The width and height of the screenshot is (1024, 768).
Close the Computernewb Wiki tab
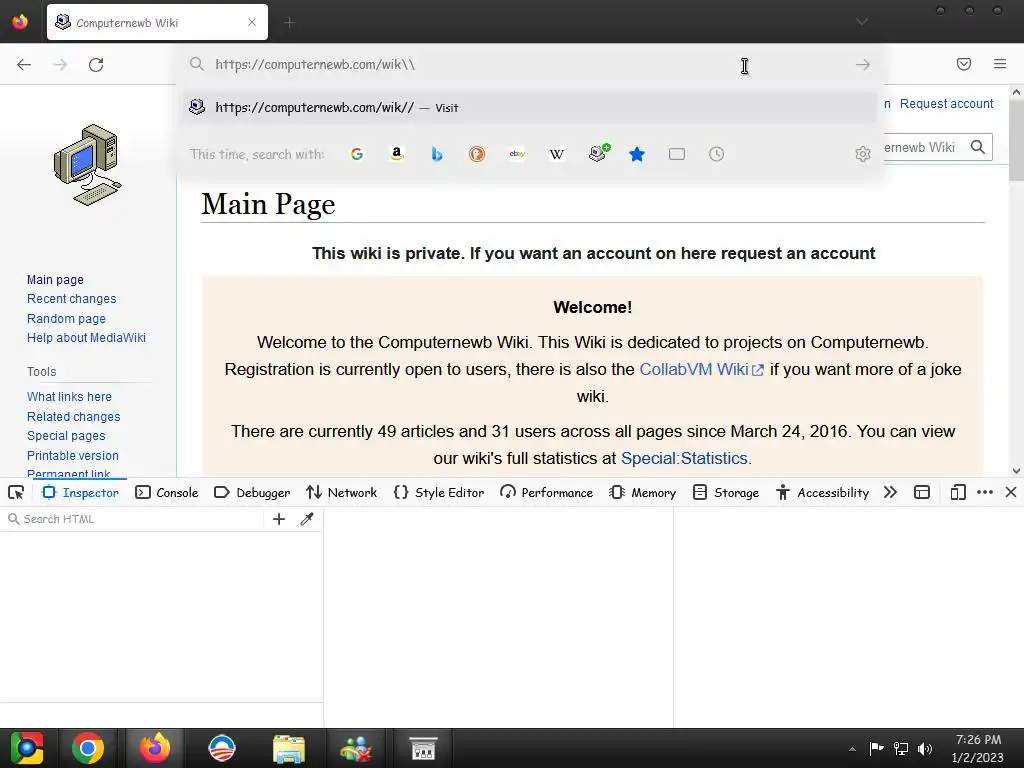tap(252, 22)
